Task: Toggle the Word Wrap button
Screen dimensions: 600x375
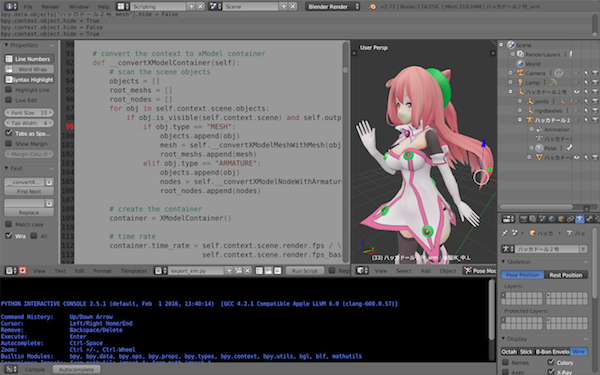Action: (29, 69)
